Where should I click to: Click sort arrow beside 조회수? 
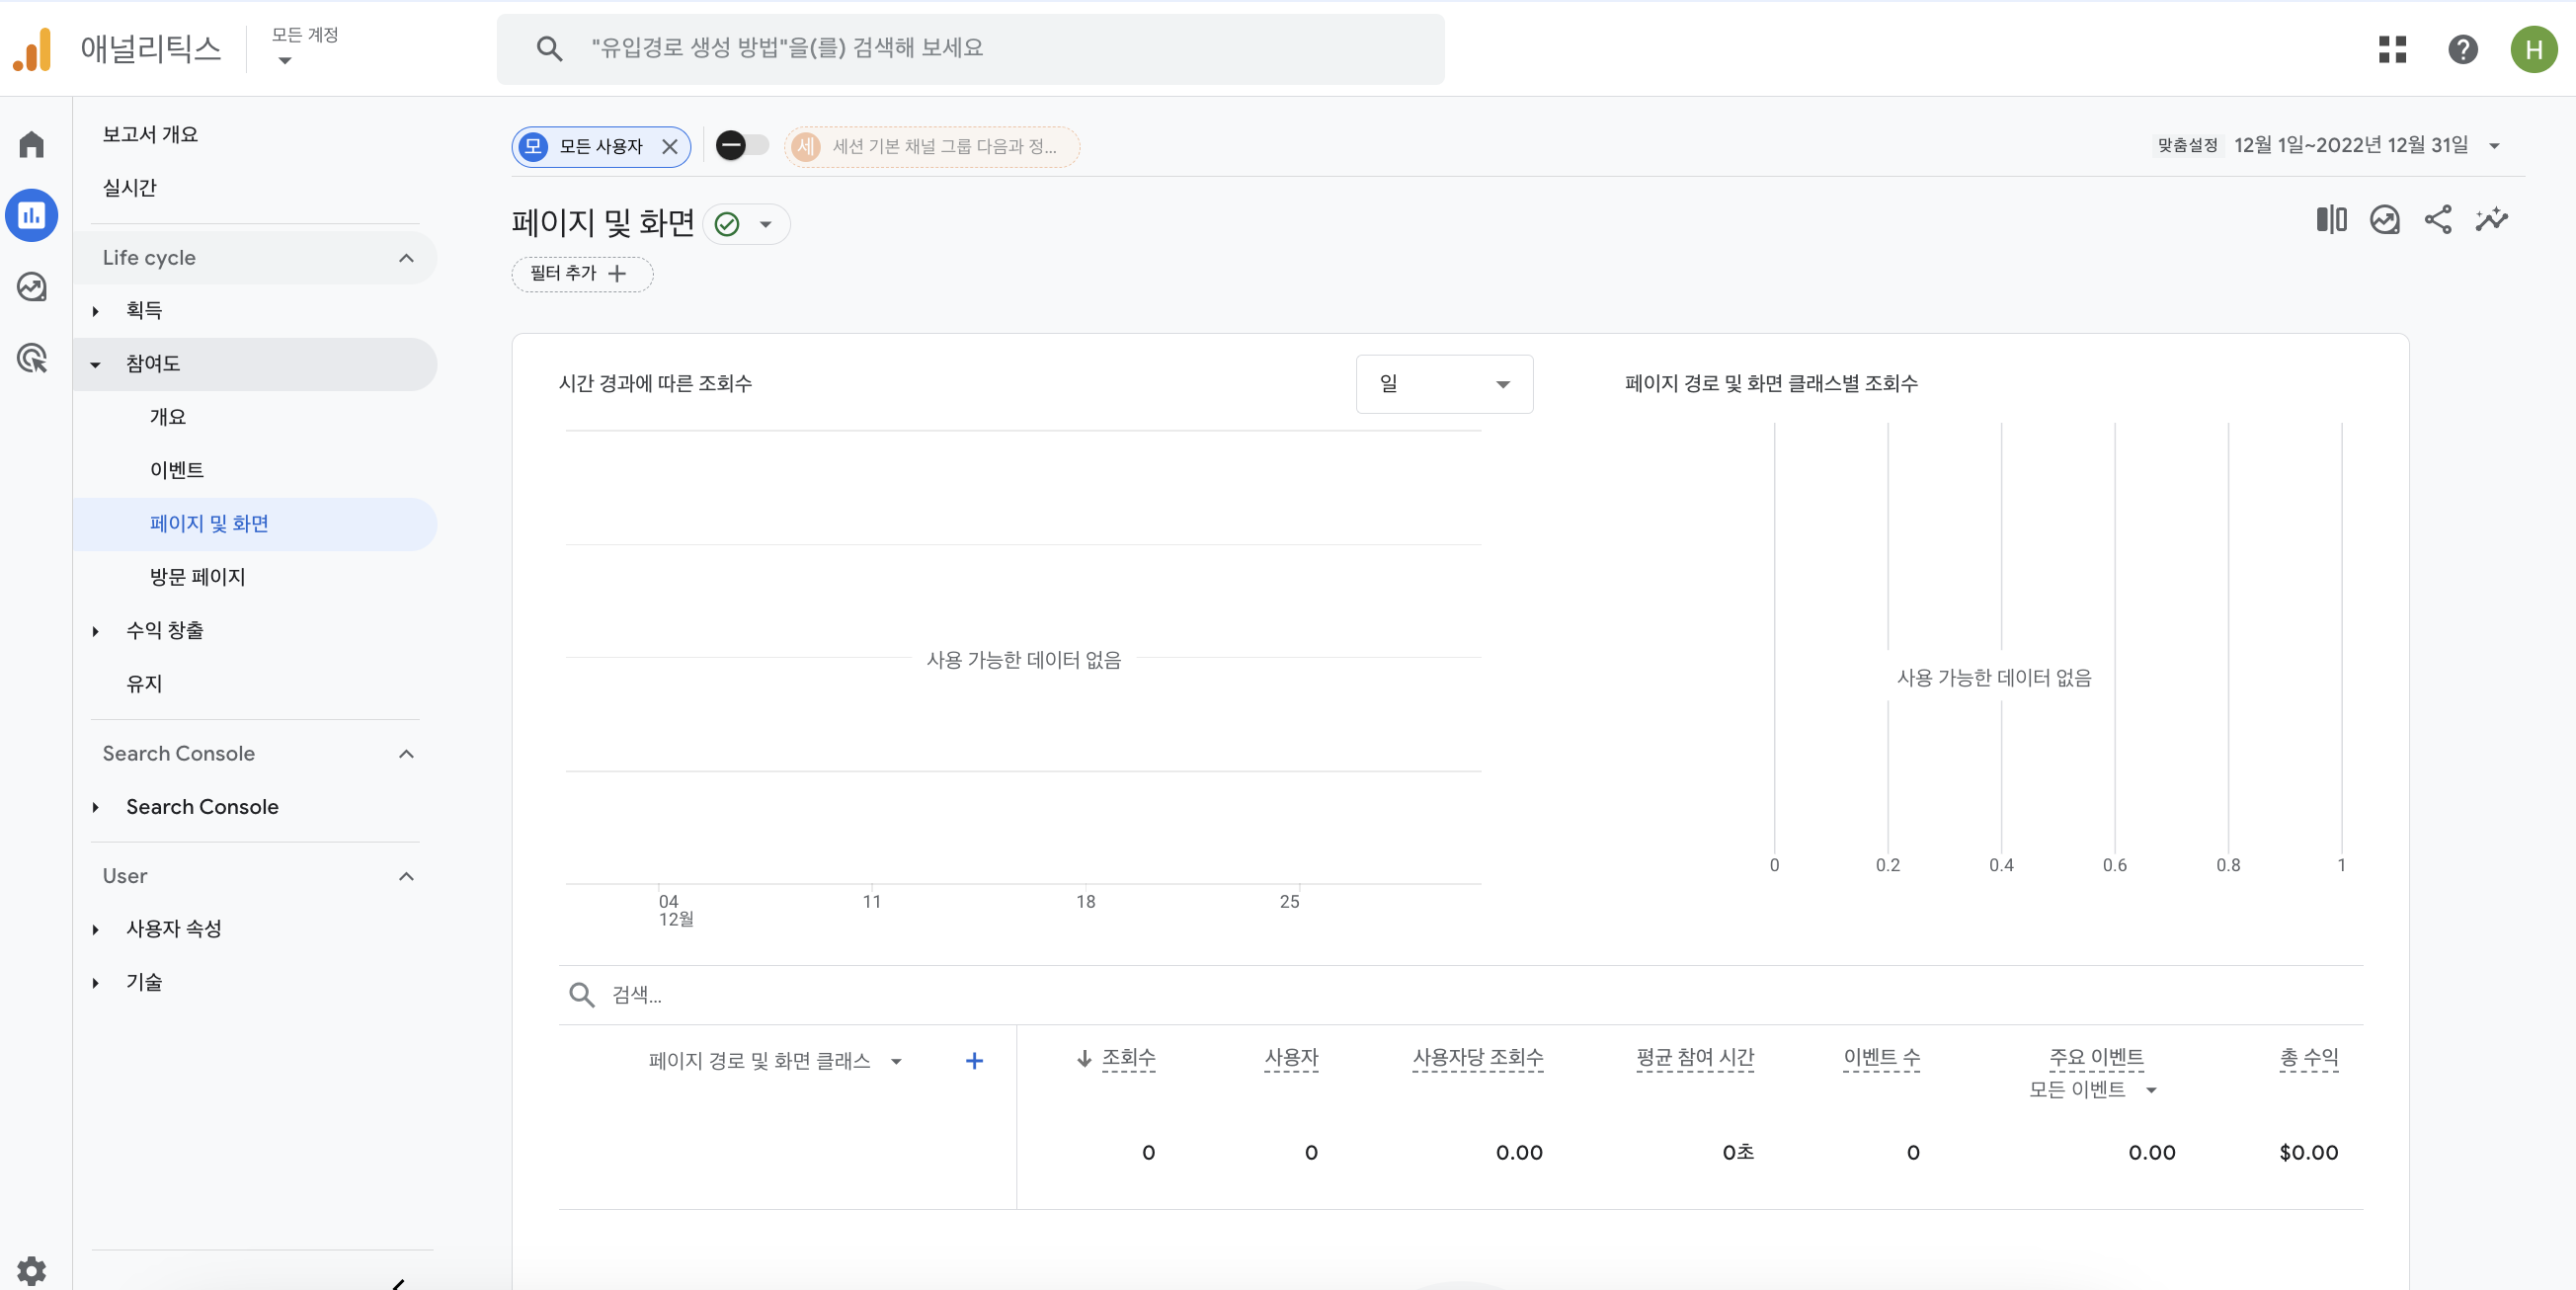[1084, 1058]
